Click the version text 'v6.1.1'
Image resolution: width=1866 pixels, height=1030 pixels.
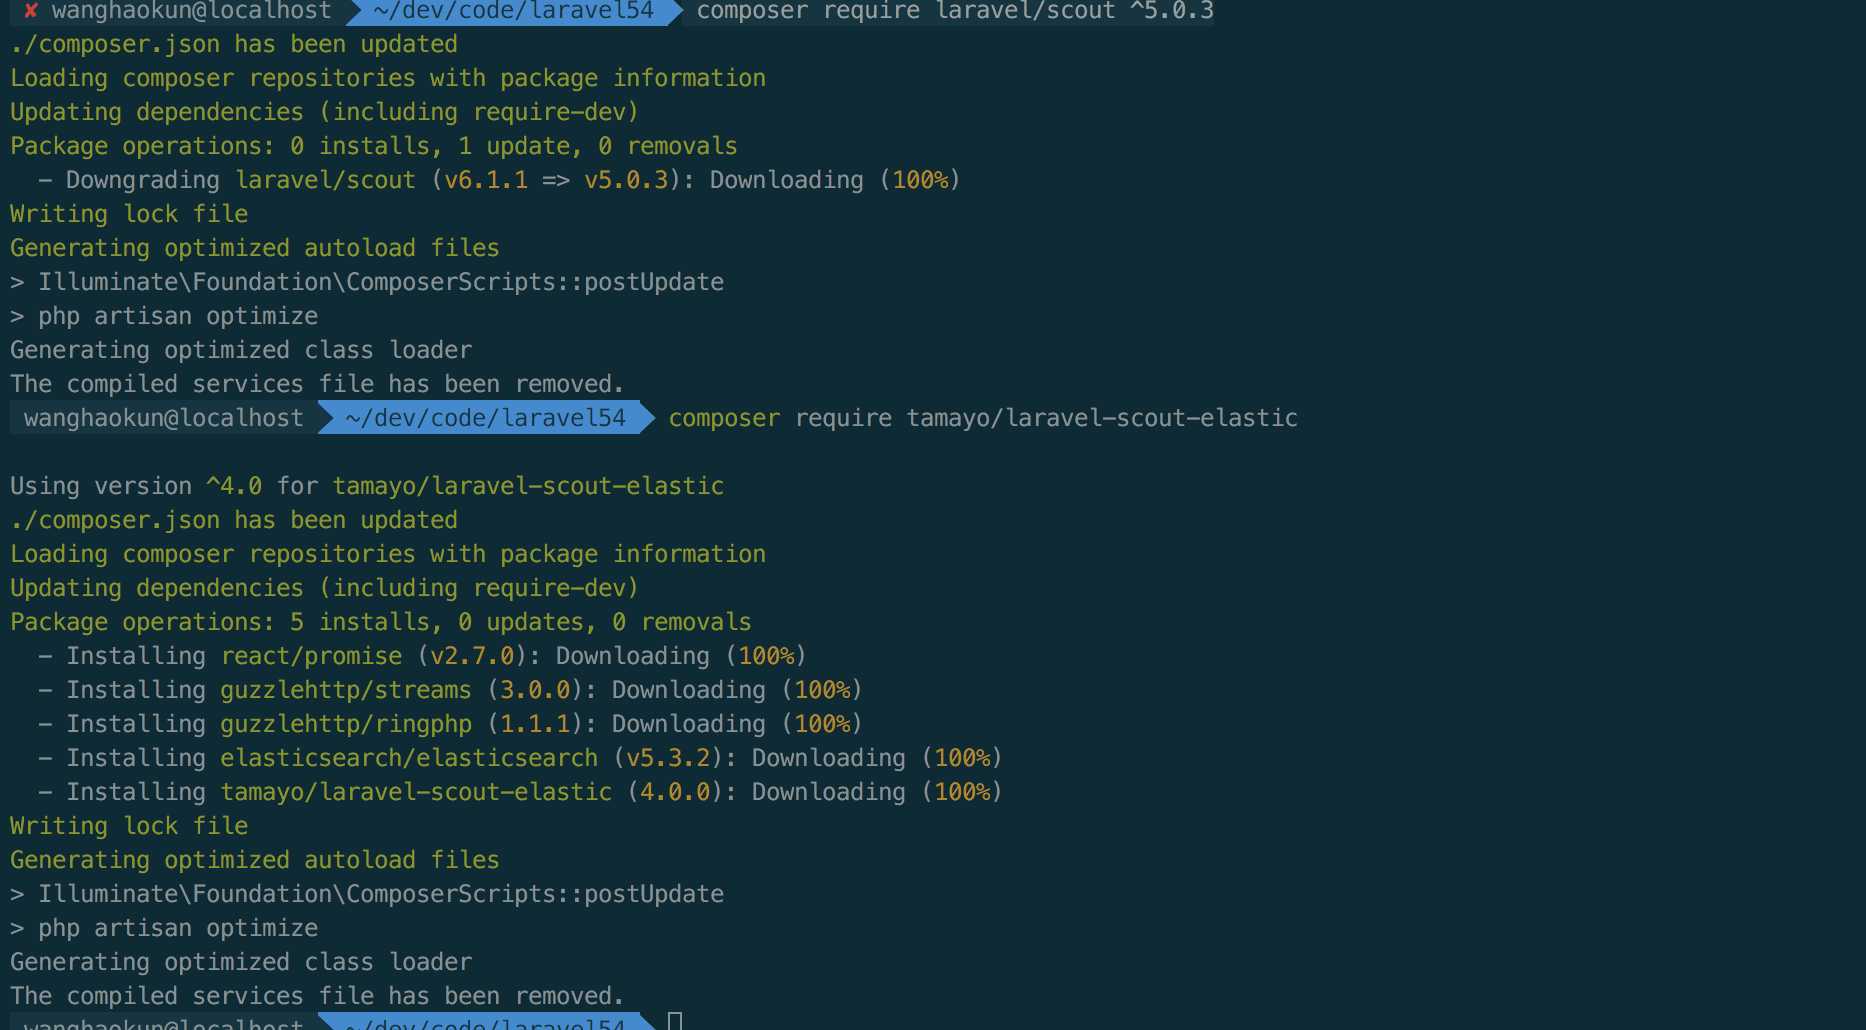(x=486, y=180)
